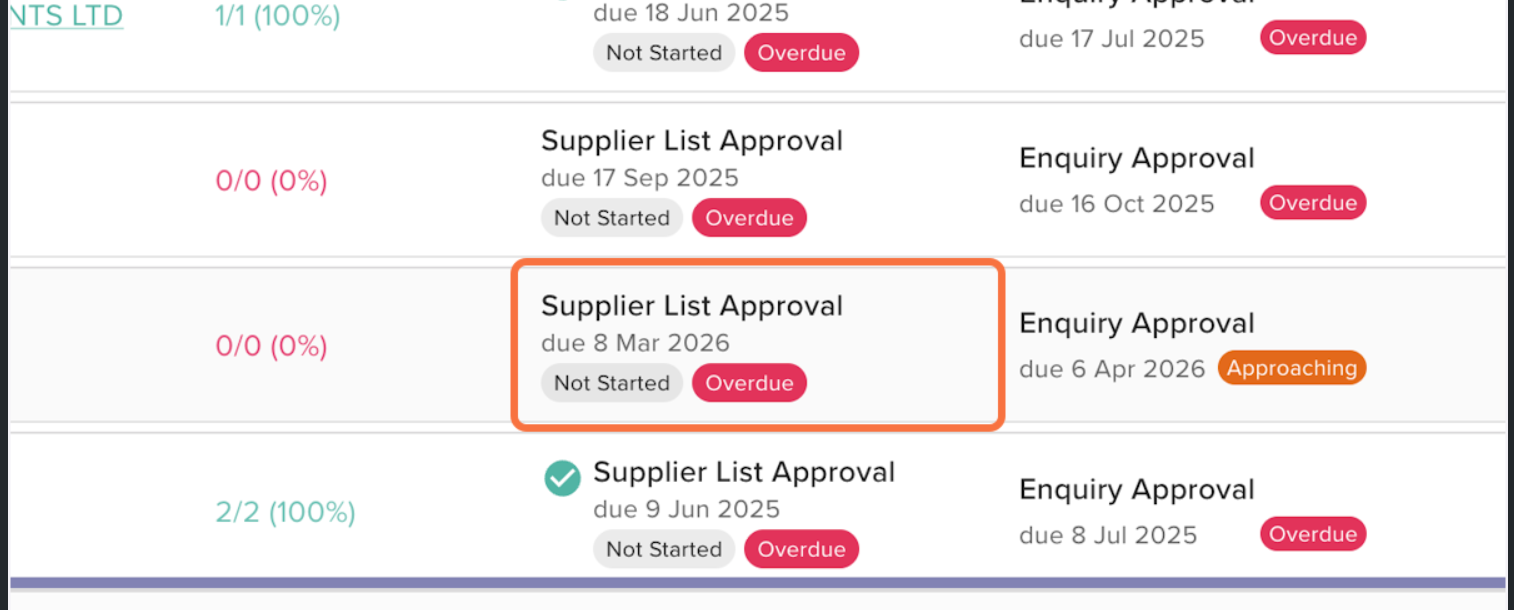1514x610 pixels.
Task: Open Enquiry Approval due 16 Oct 2025
Action: point(1136,159)
